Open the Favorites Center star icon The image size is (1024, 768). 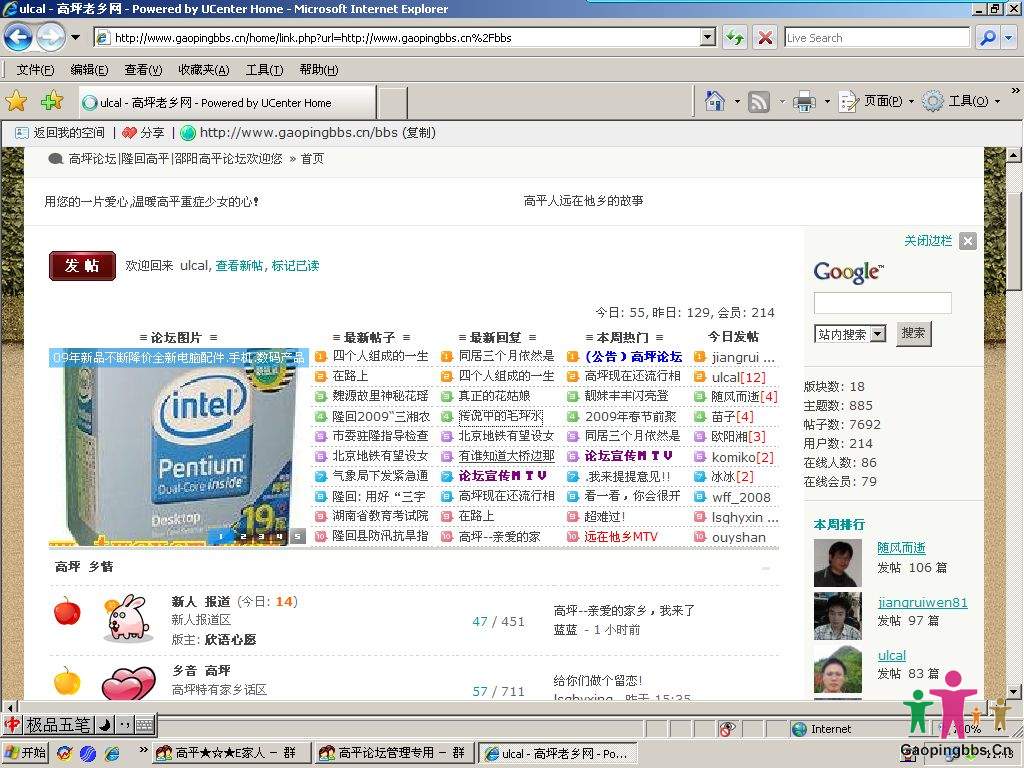click(x=17, y=101)
